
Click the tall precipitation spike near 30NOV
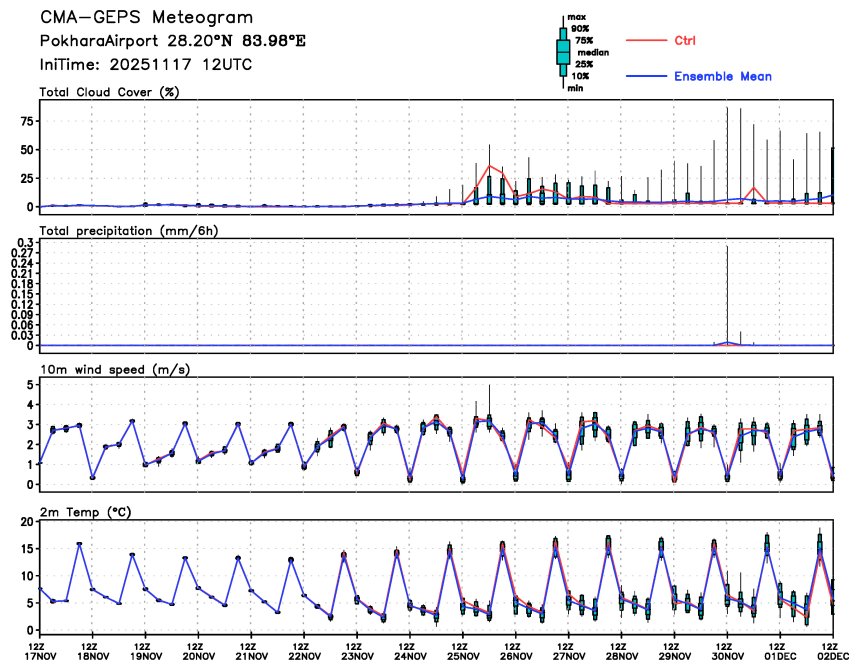point(727,295)
